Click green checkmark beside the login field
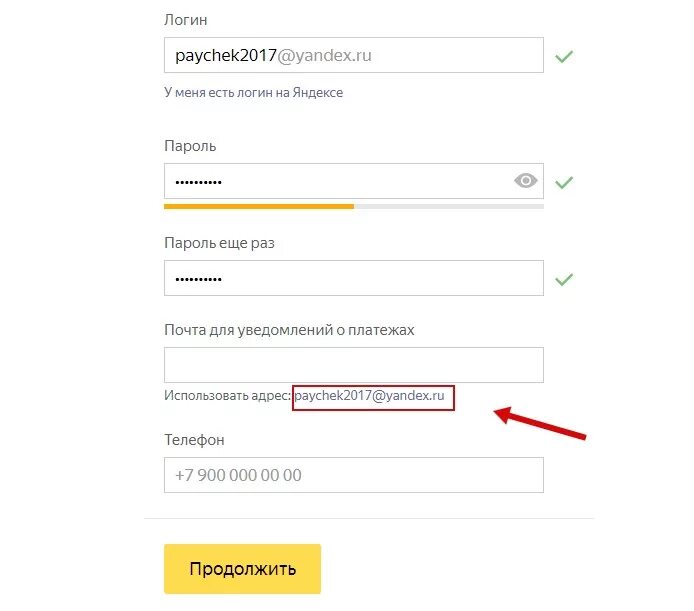694x611 pixels. (564, 56)
